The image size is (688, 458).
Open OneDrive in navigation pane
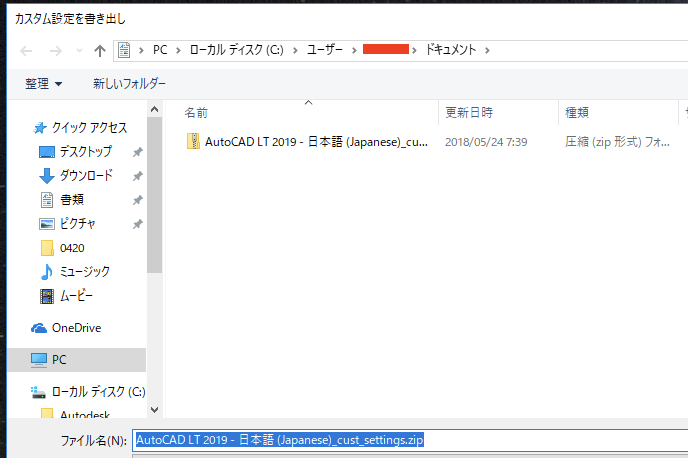click(76, 328)
